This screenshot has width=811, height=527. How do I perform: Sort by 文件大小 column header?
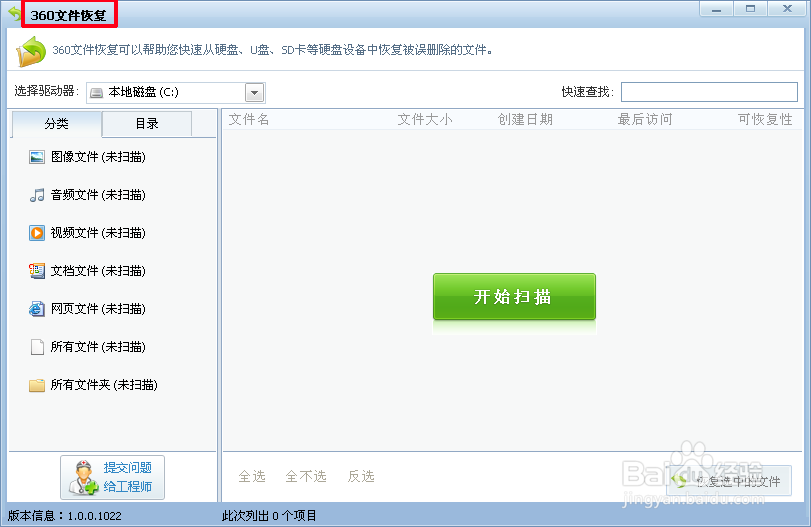click(x=425, y=119)
